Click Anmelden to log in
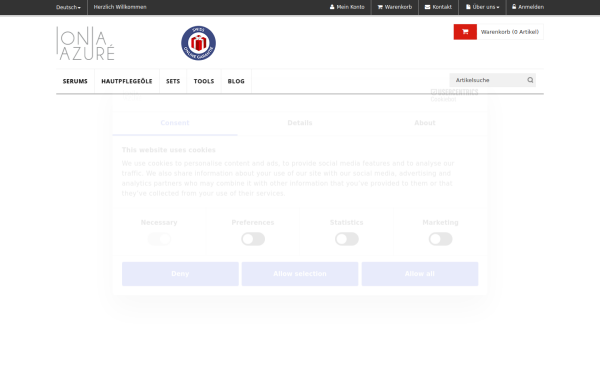 point(528,7)
